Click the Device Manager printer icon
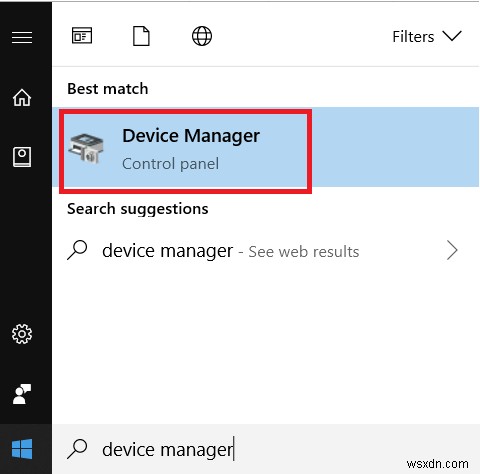This screenshot has height=474, width=480. [86, 148]
